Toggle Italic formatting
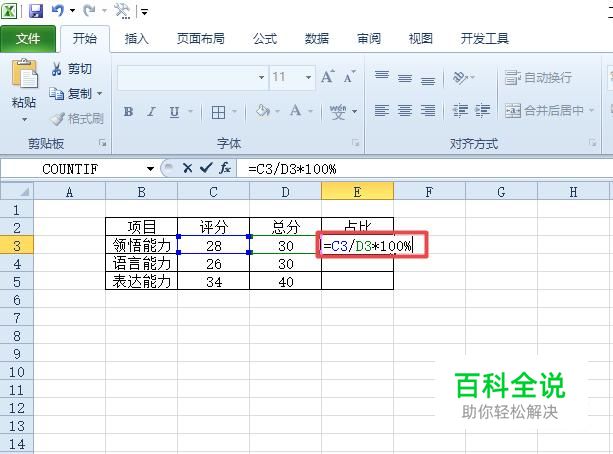The width and height of the screenshot is (613, 454). 151,112
